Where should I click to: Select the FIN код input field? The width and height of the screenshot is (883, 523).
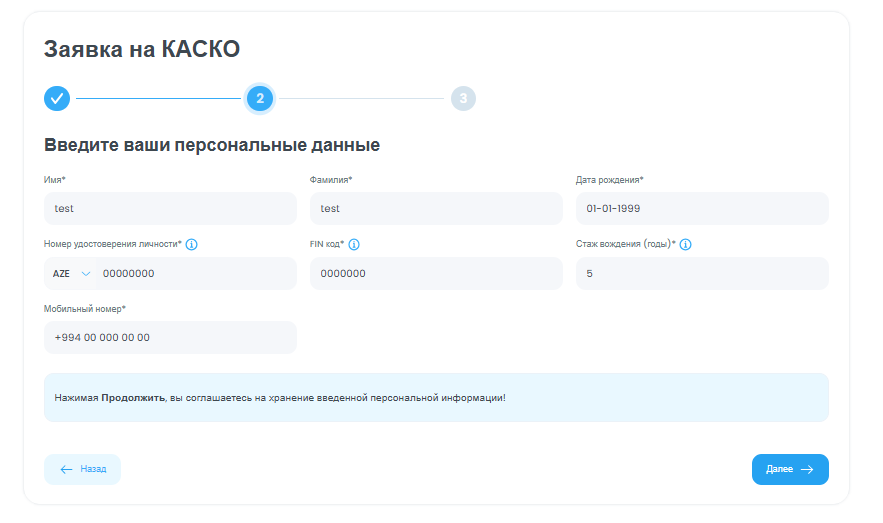pos(436,273)
